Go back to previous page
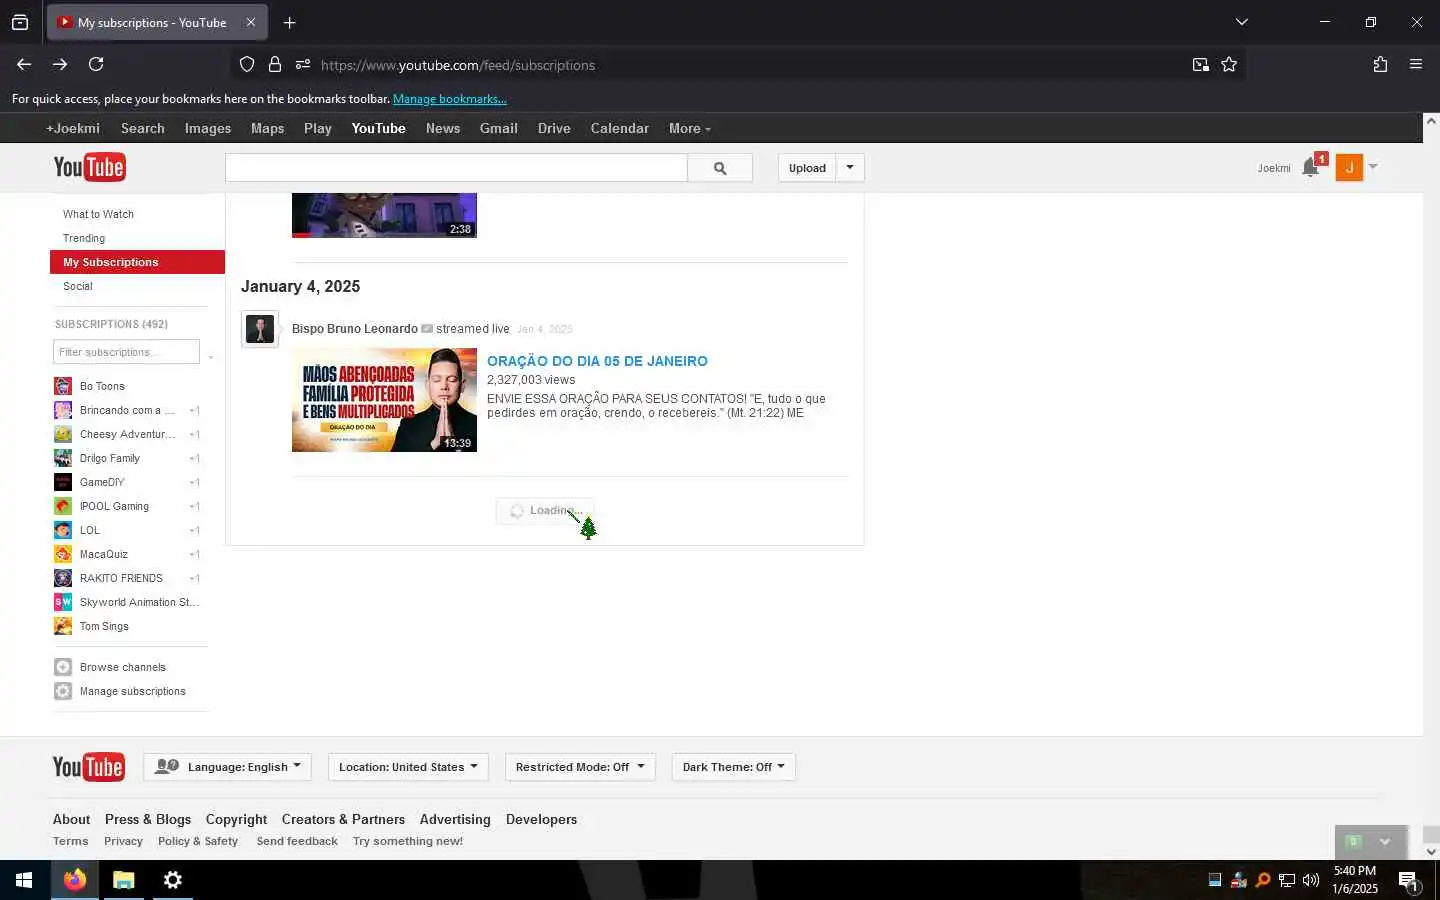The height and width of the screenshot is (900, 1440). tap(24, 64)
